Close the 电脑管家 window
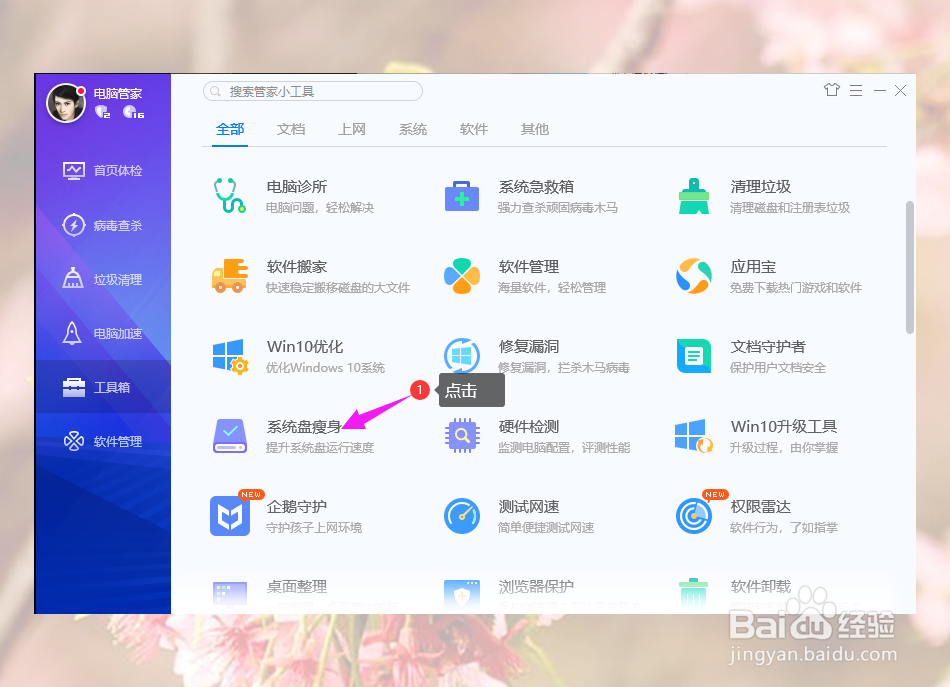Viewport: 950px width, 687px height. tap(900, 91)
